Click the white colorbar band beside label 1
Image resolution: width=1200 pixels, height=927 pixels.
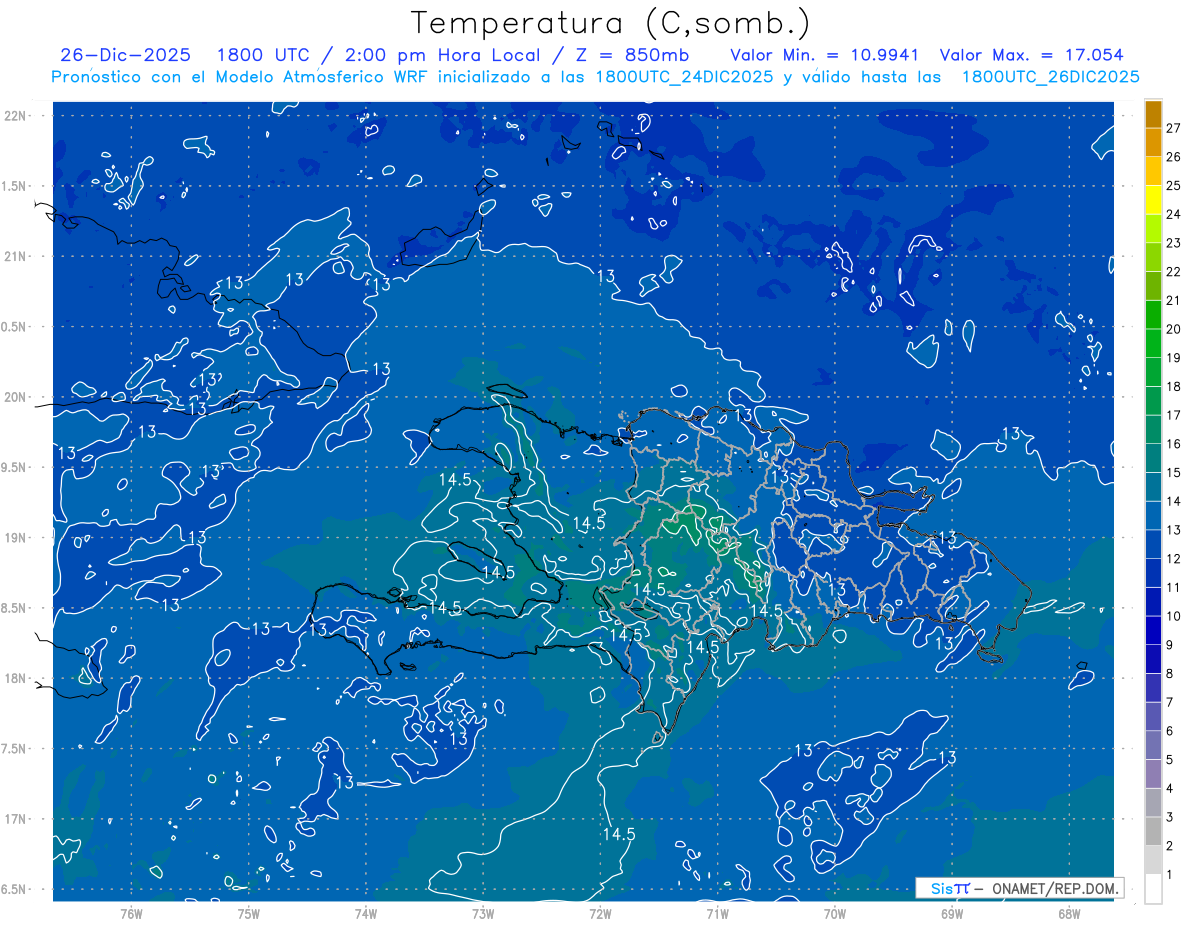tap(1153, 888)
